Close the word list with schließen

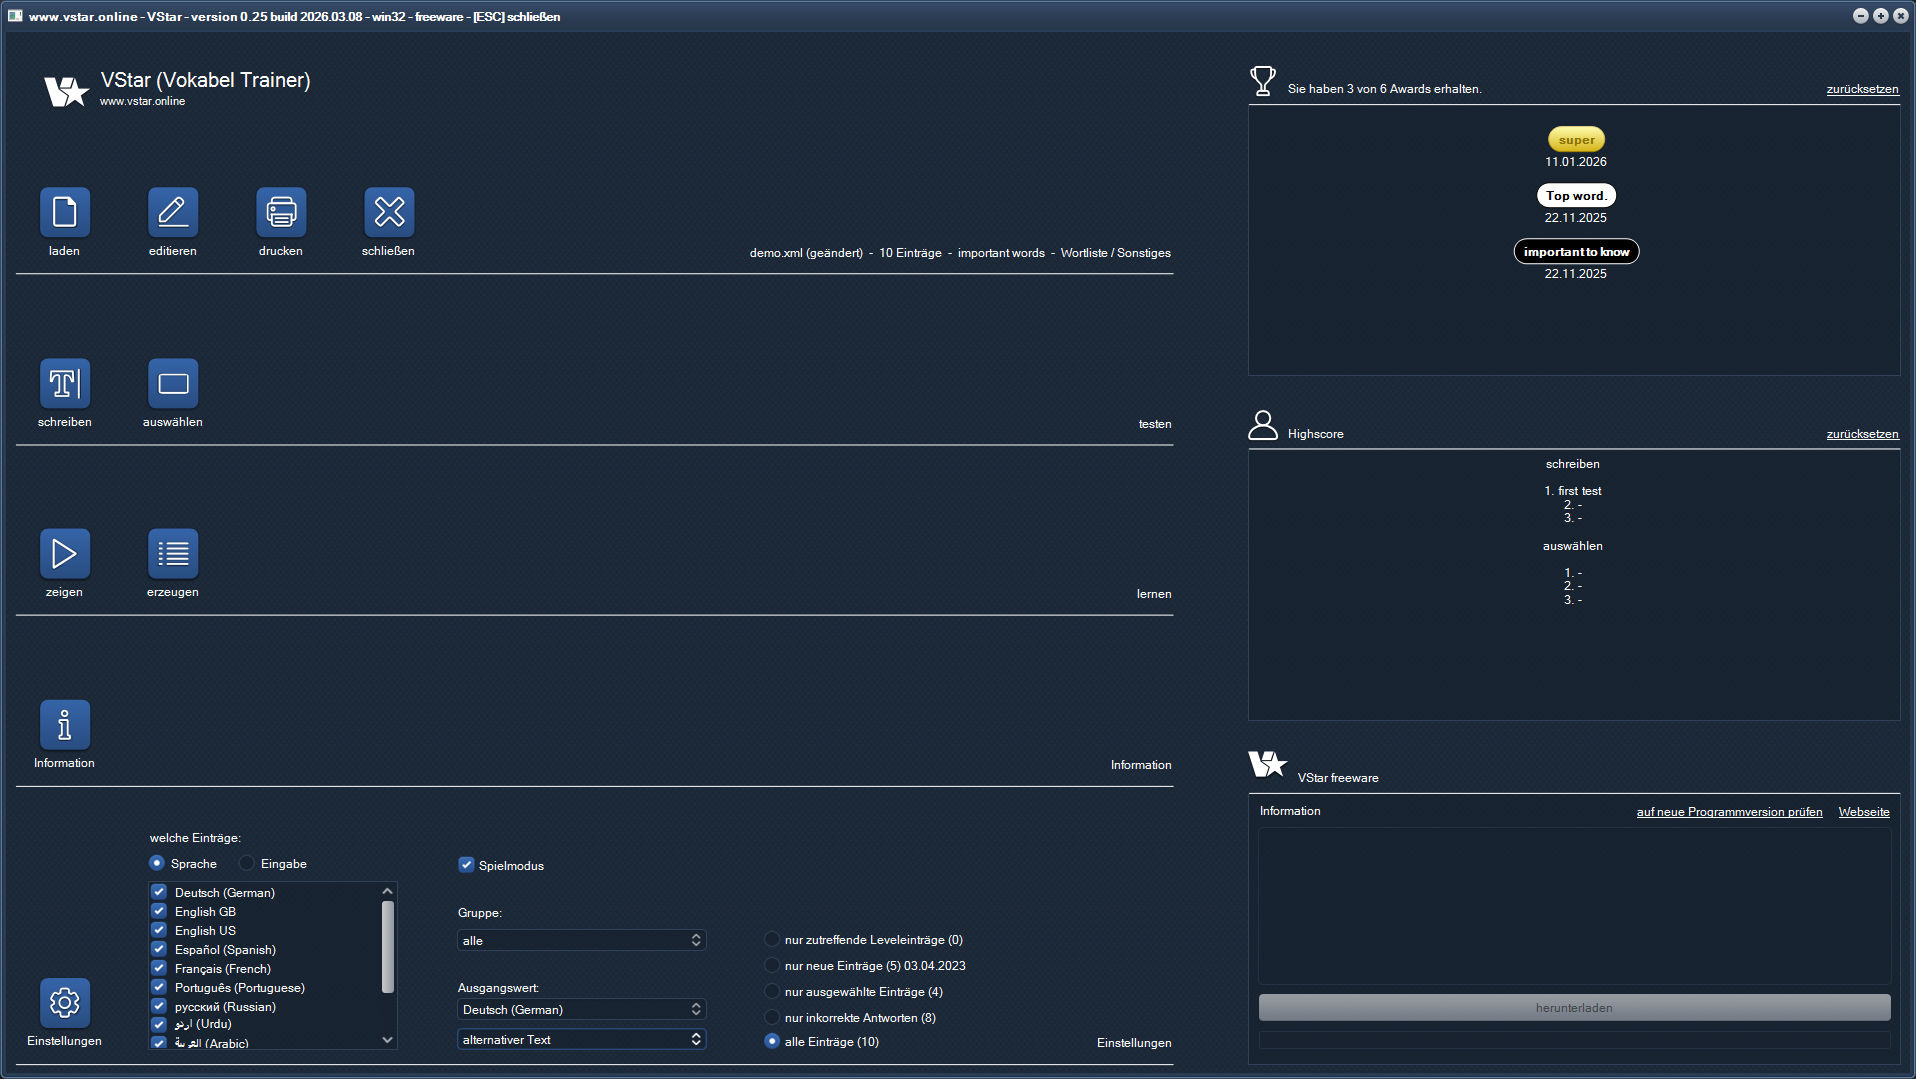pyautogui.click(x=388, y=212)
